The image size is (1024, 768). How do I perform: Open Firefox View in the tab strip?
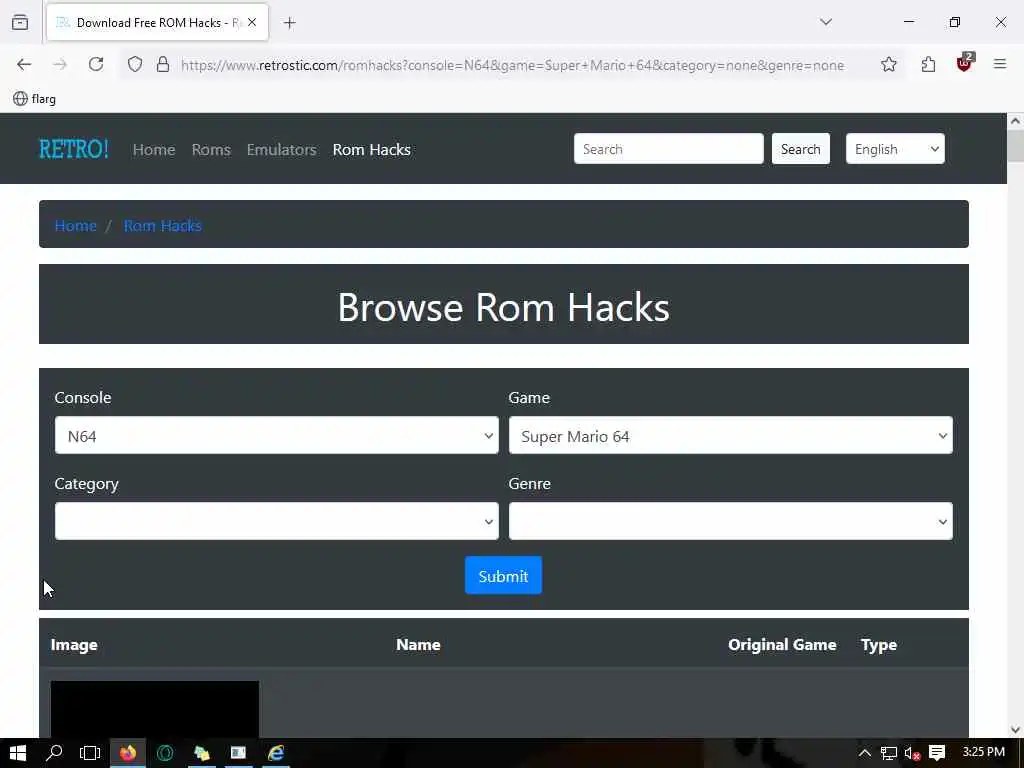(20, 22)
